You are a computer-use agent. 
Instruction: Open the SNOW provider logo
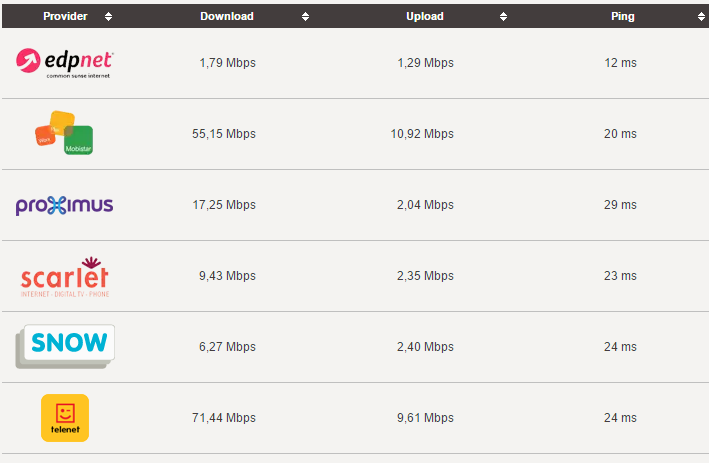point(65,346)
